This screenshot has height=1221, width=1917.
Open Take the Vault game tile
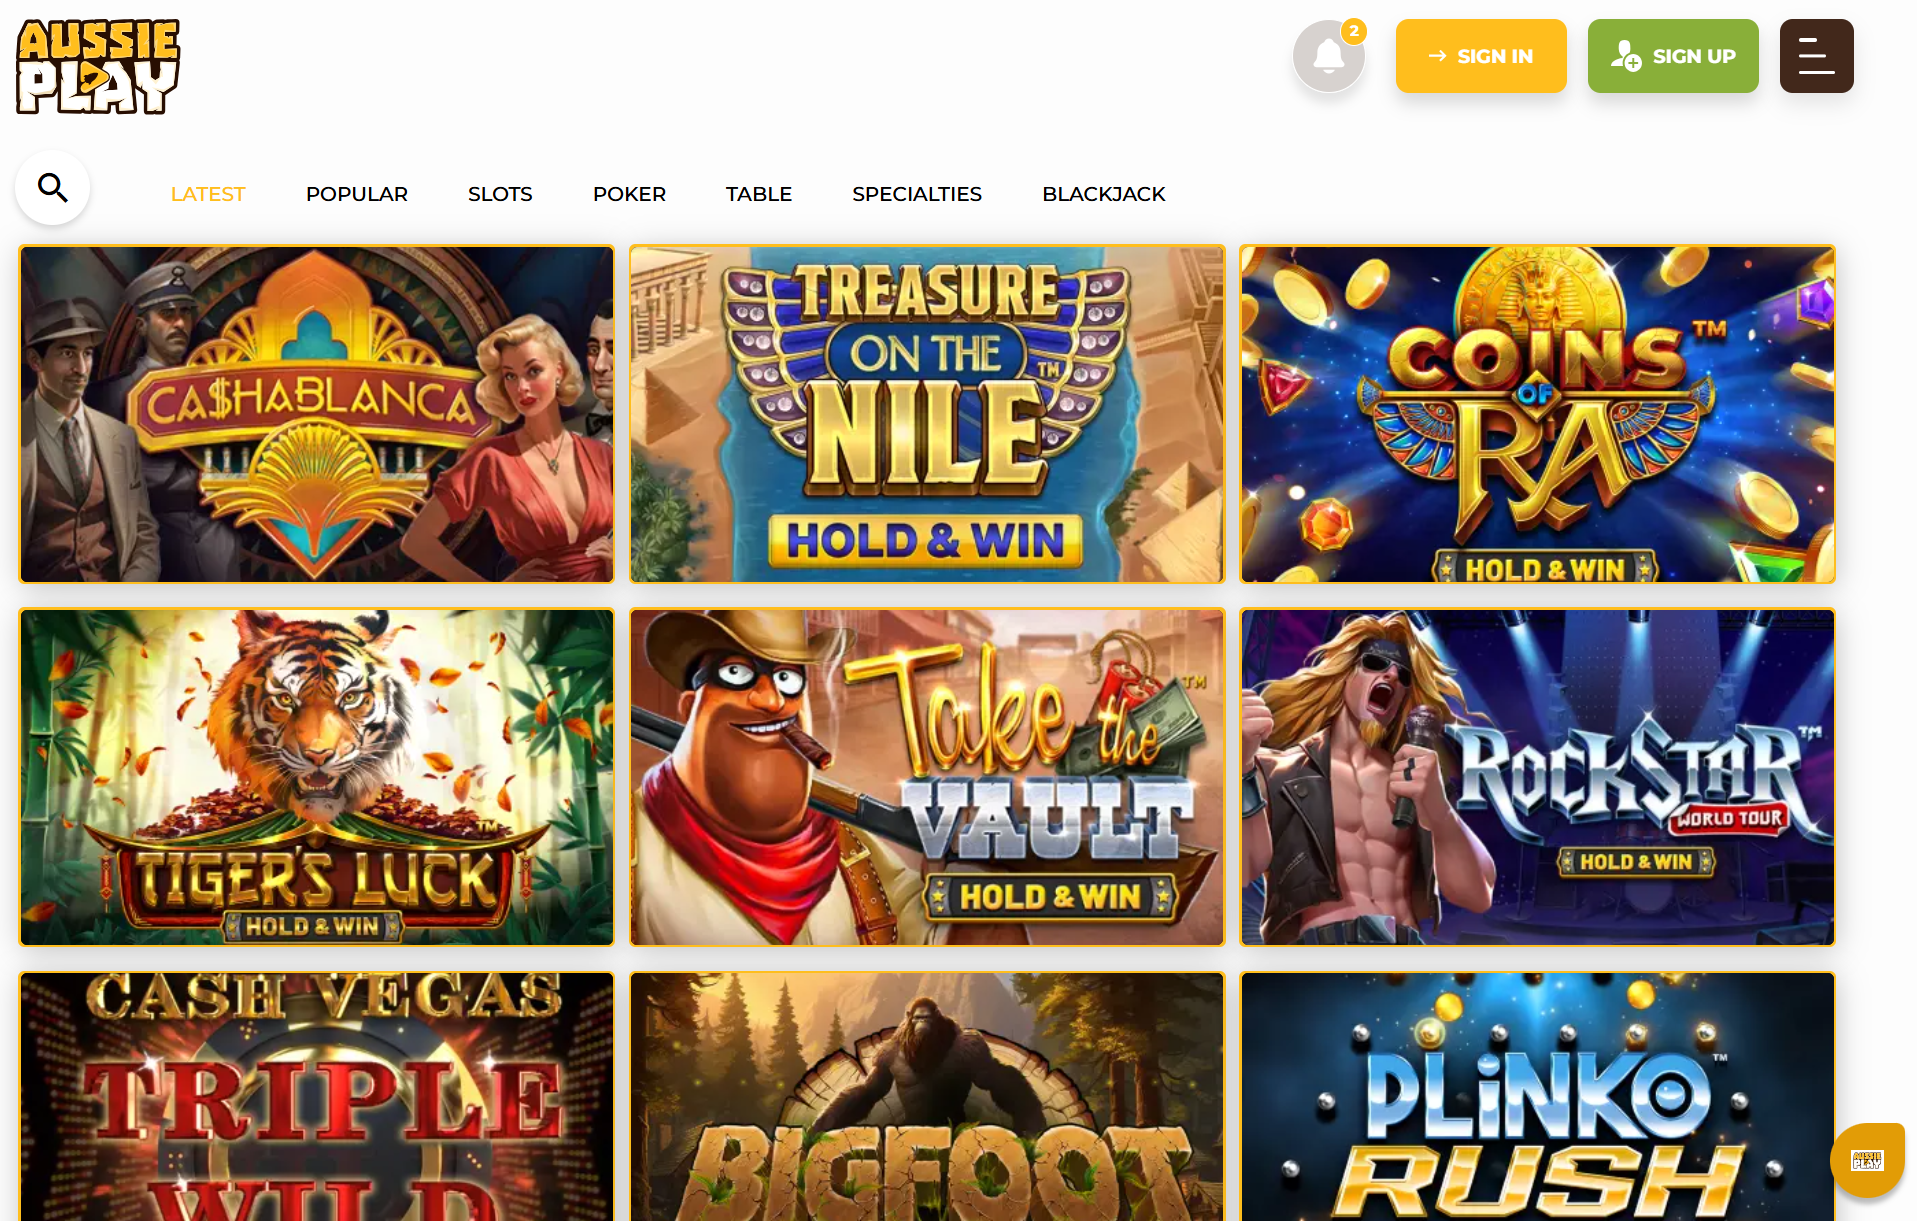927,777
